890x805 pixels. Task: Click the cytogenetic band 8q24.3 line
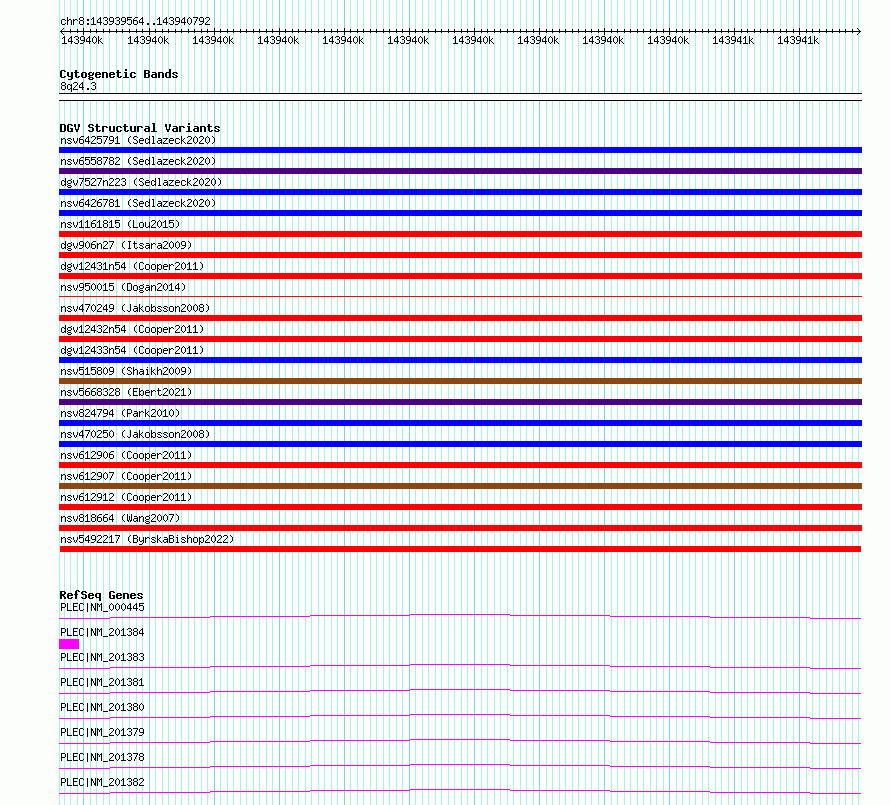[460, 97]
